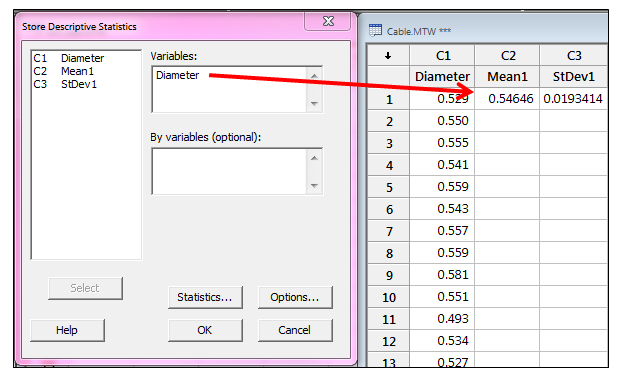
Task: Select worksheet row header 7
Action: click(389, 231)
